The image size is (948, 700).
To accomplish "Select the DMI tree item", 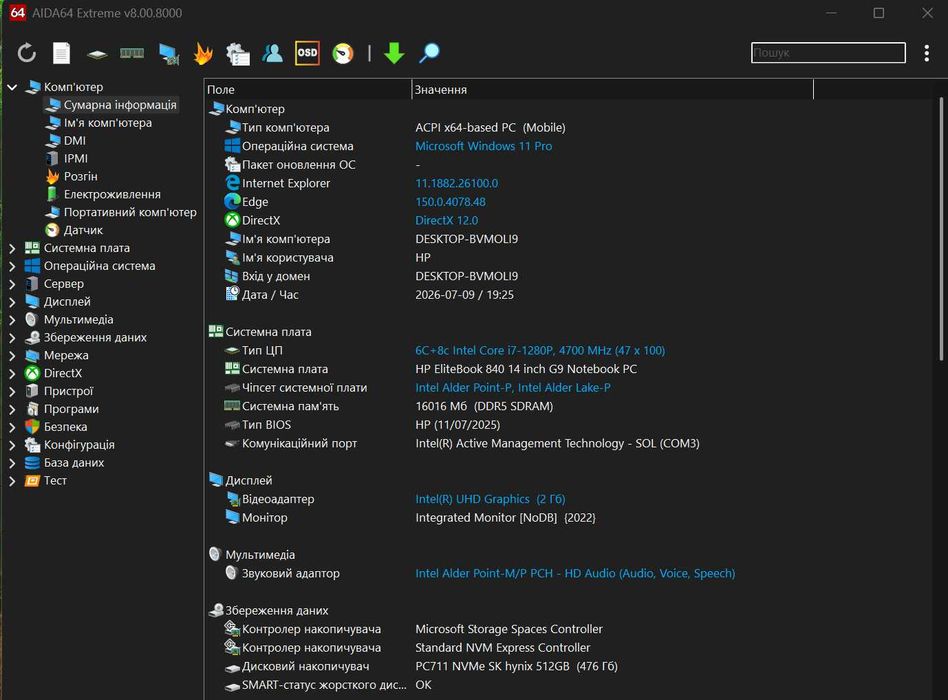I will (x=74, y=140).
